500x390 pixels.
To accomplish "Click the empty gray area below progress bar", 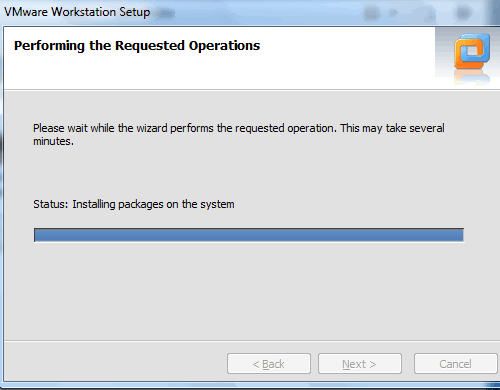I will [x=250, y=290].
